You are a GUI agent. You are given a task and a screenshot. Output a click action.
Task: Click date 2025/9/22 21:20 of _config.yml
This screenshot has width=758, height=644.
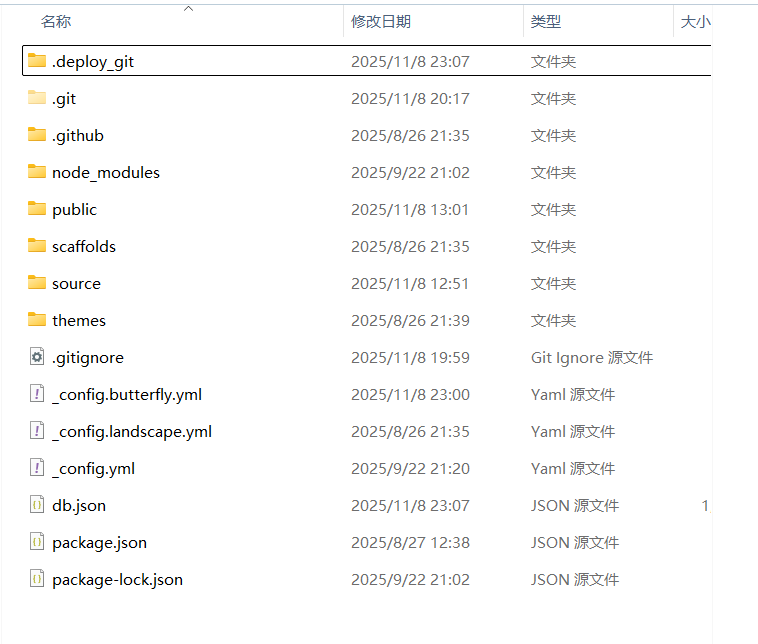tap(410, 469)
